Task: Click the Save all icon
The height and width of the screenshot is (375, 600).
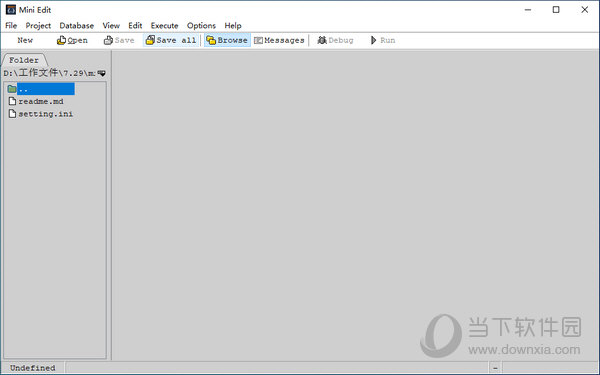Action: [x=150, y=40]
